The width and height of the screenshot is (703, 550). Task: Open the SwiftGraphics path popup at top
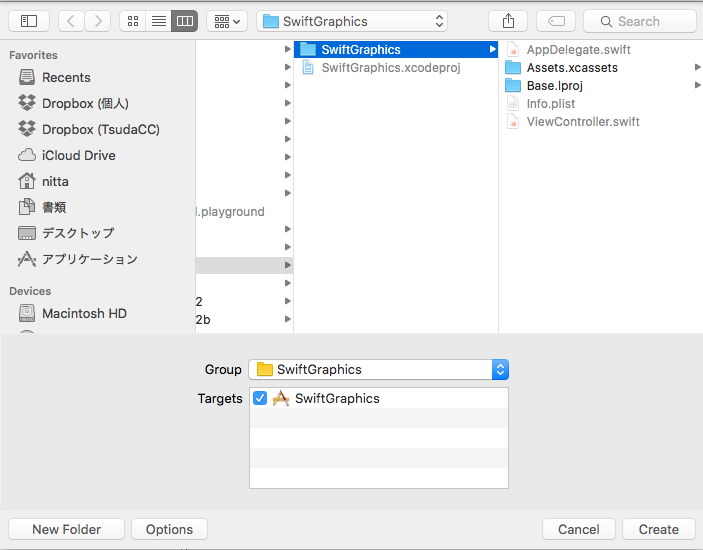coord(352,21)
